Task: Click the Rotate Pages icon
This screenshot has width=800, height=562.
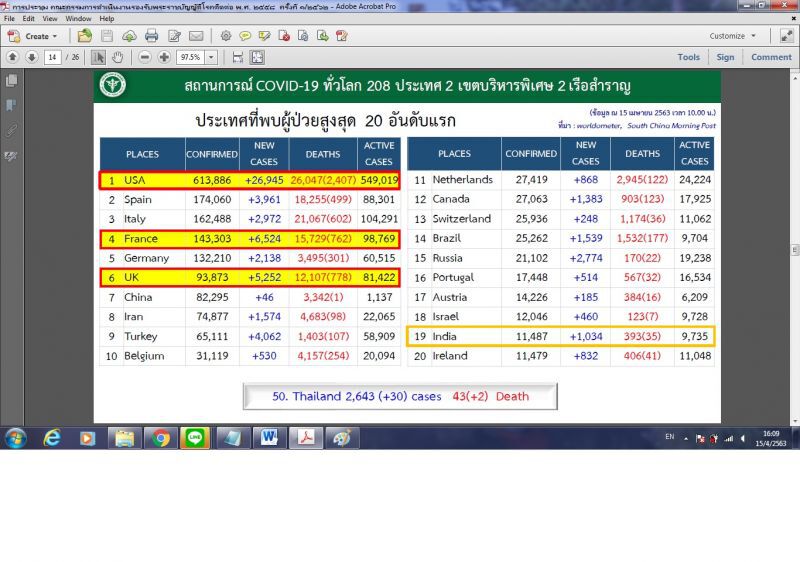Action: pyautogui.click(x=303, y=36)
